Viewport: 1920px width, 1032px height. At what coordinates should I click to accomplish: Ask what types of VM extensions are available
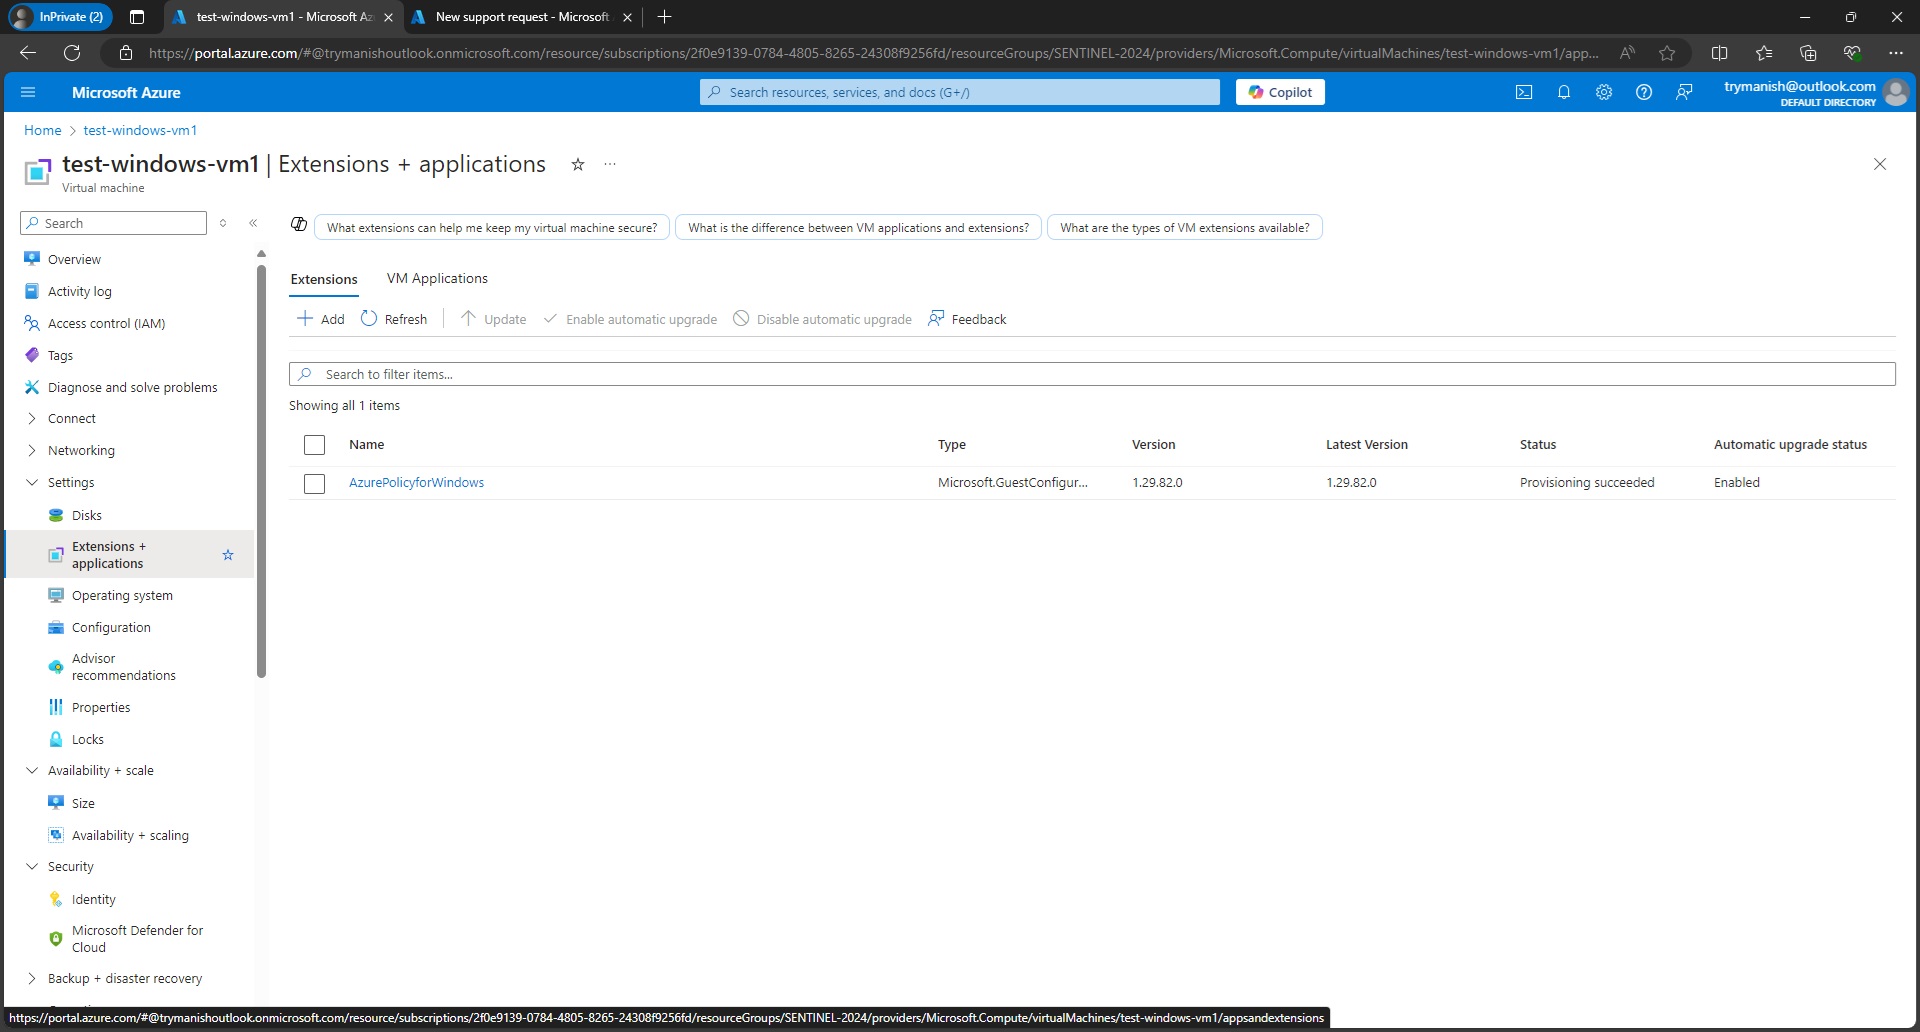1185,228
